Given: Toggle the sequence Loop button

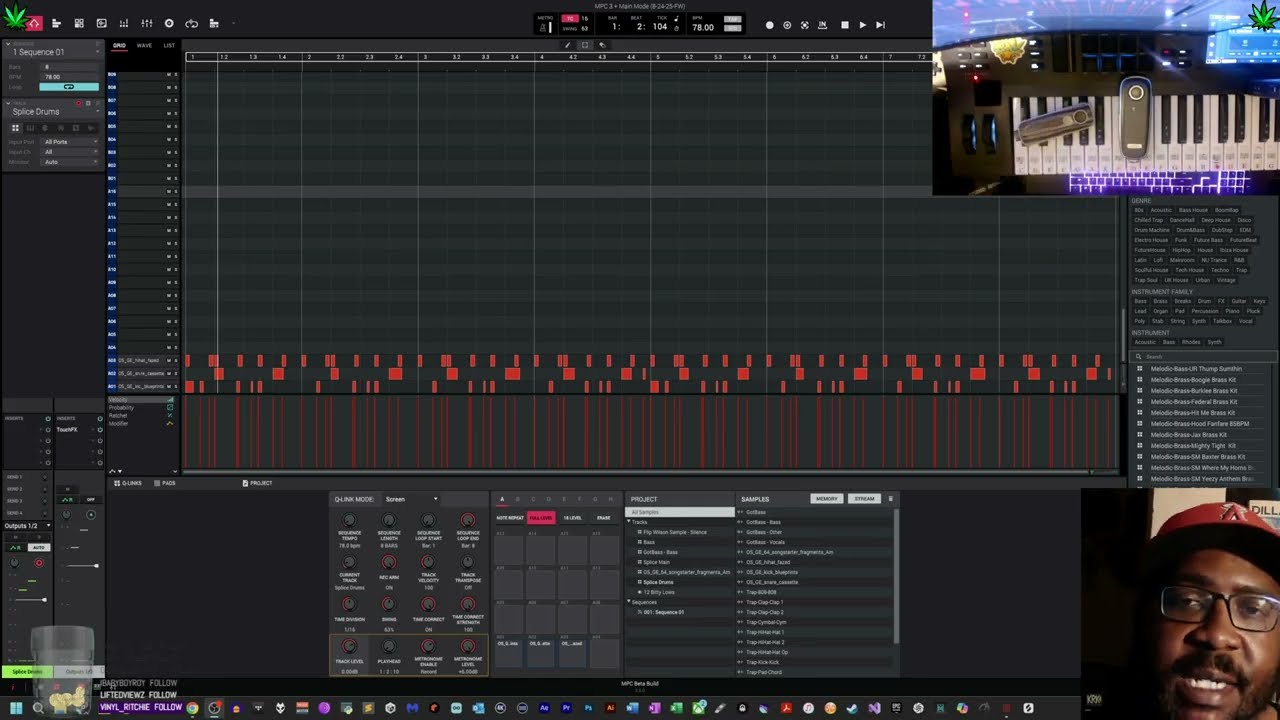Looking at the screenshot, I should (x=69, y=87).
